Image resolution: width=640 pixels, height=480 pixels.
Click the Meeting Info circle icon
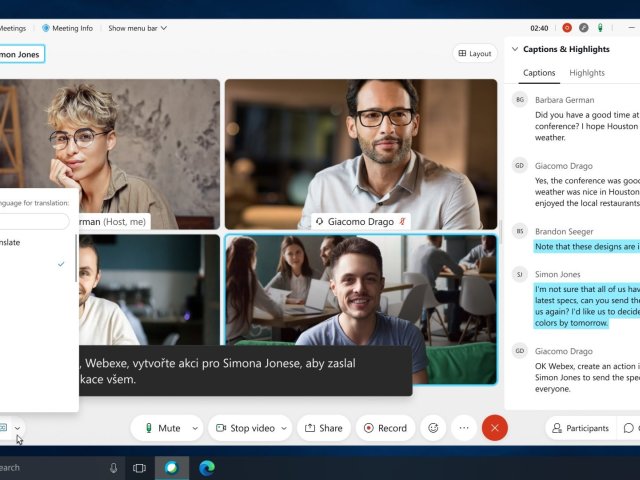[x=46, y=28]
